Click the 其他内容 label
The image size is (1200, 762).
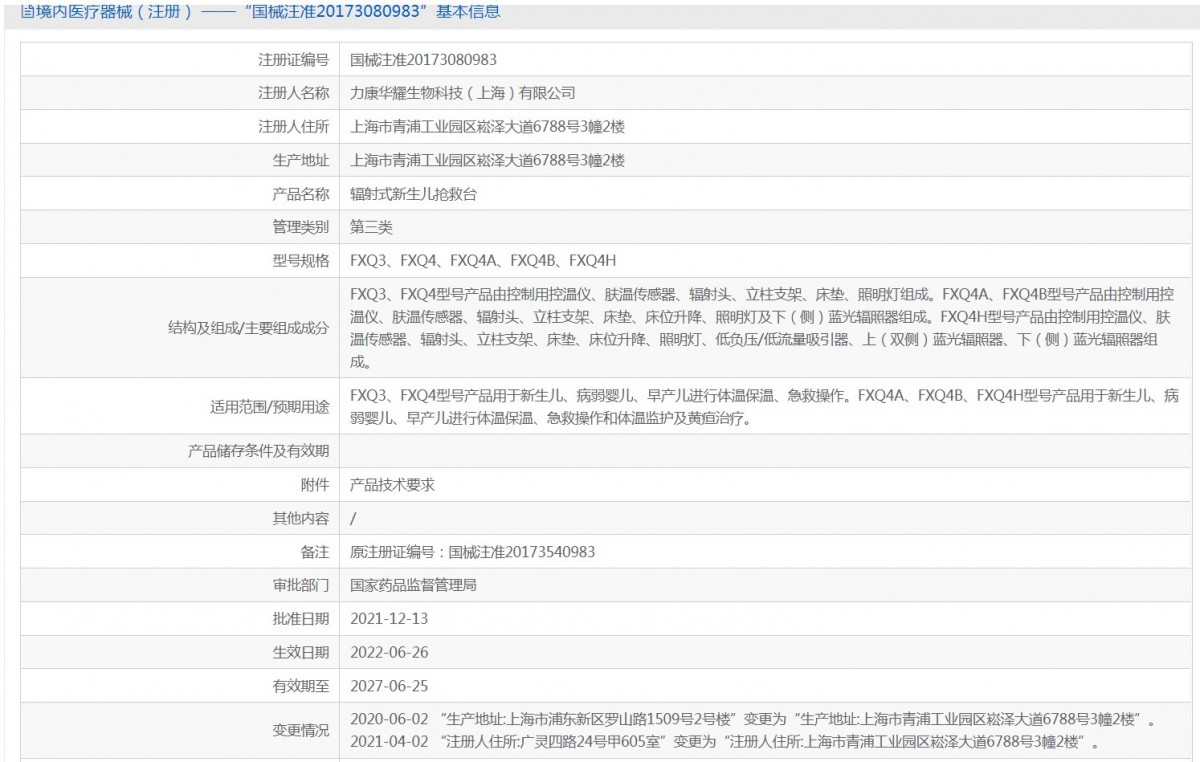(x=300, y=518)
